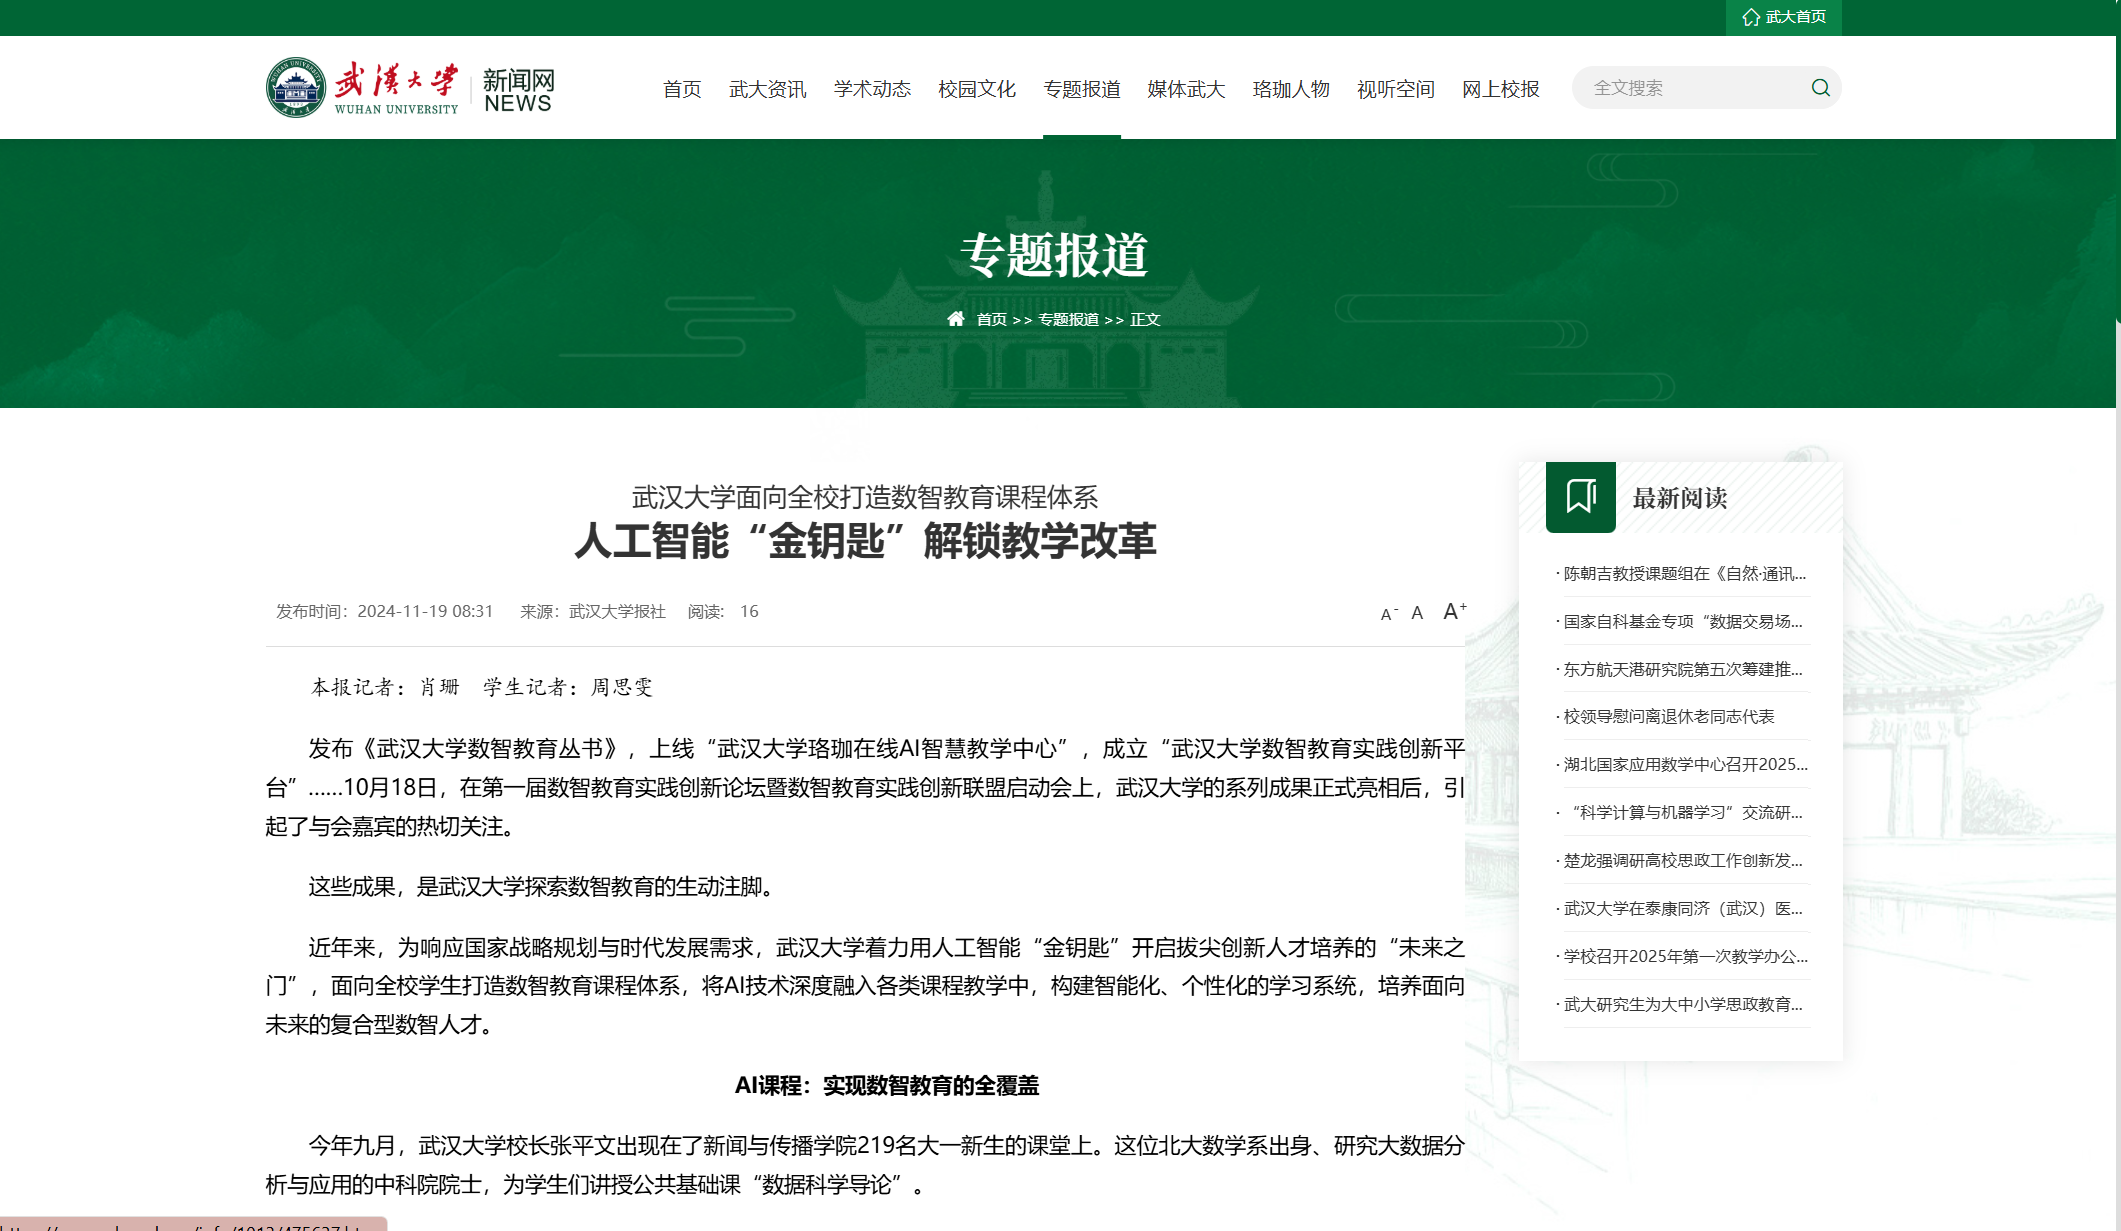Open article 武汉大学在泰康同济（武汉）医...
The width and height of the screenshot is (2121, 1231).
click(x=1684, y=908)
